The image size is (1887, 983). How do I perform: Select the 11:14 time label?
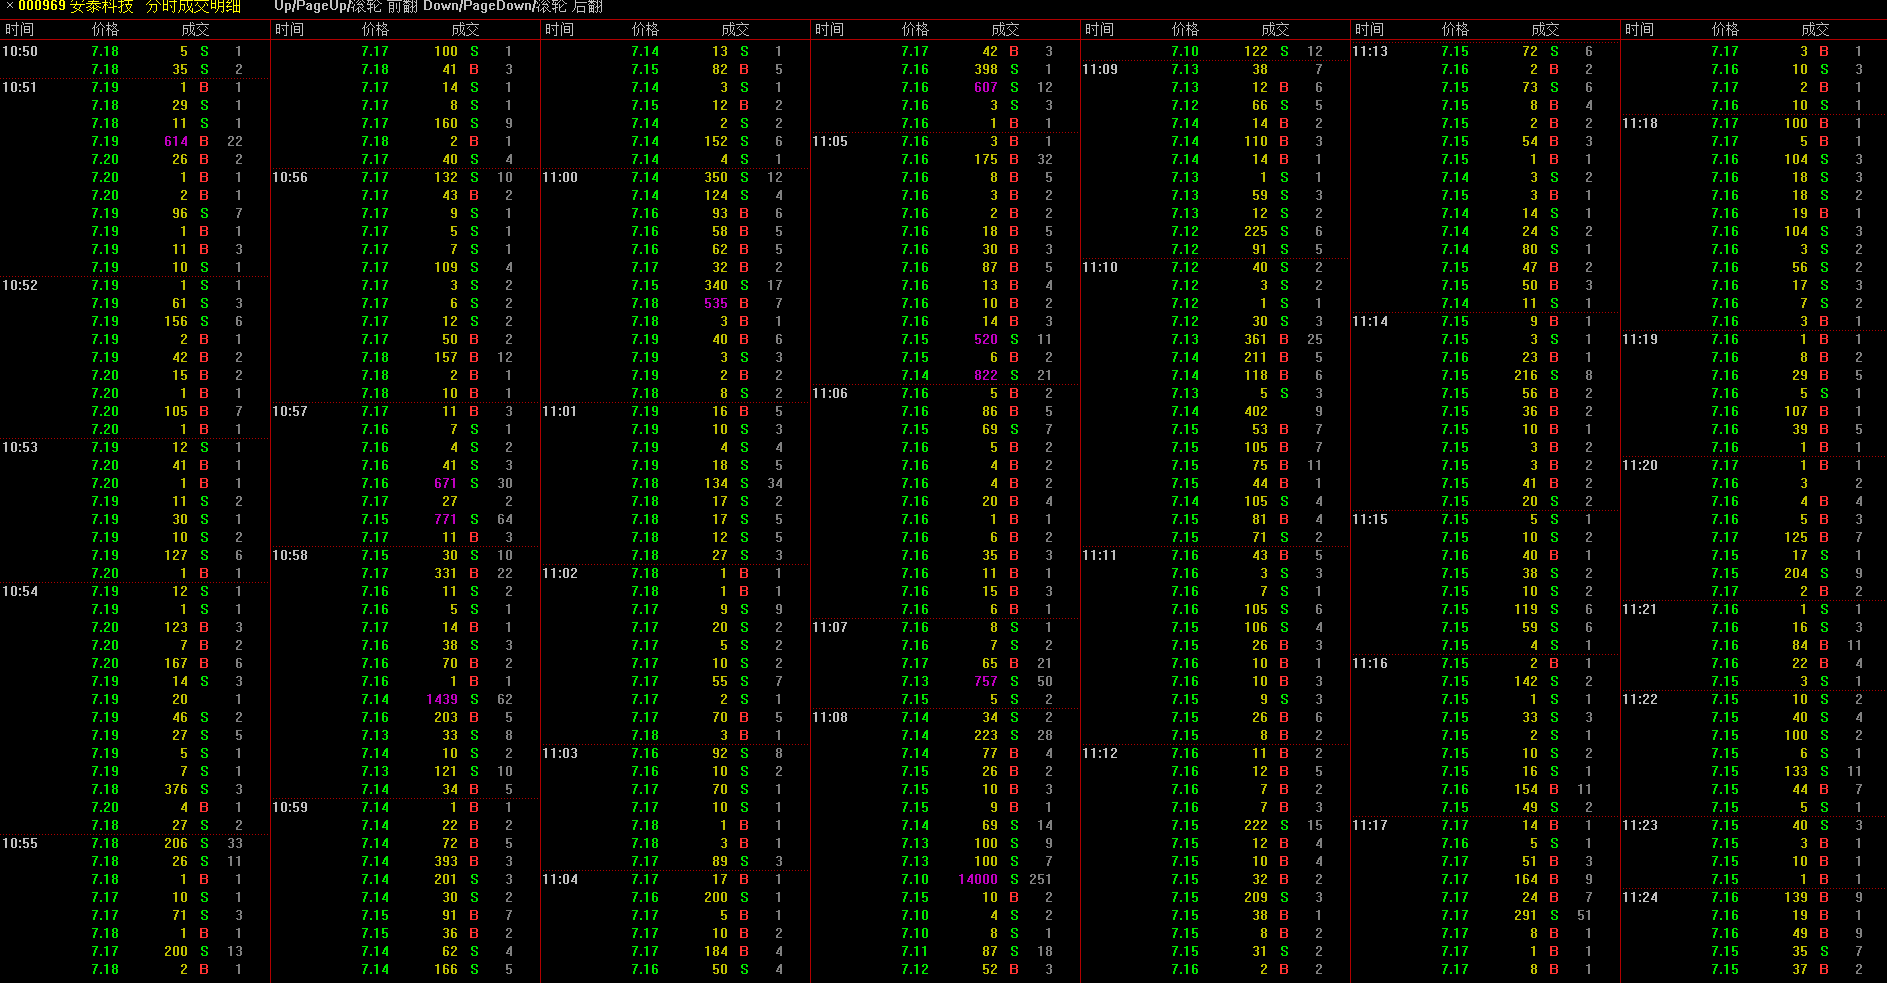[x=1370, y=321]
